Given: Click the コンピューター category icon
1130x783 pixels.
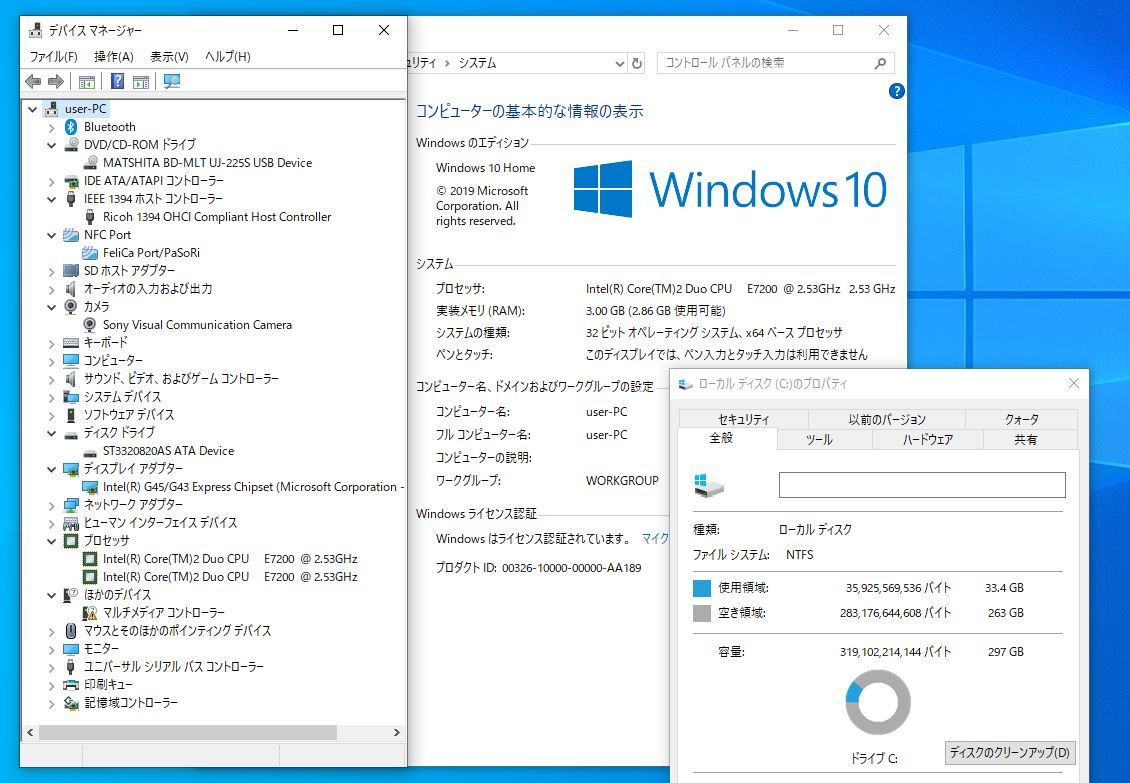Looking at the screenshot, I should pos(71,360).
